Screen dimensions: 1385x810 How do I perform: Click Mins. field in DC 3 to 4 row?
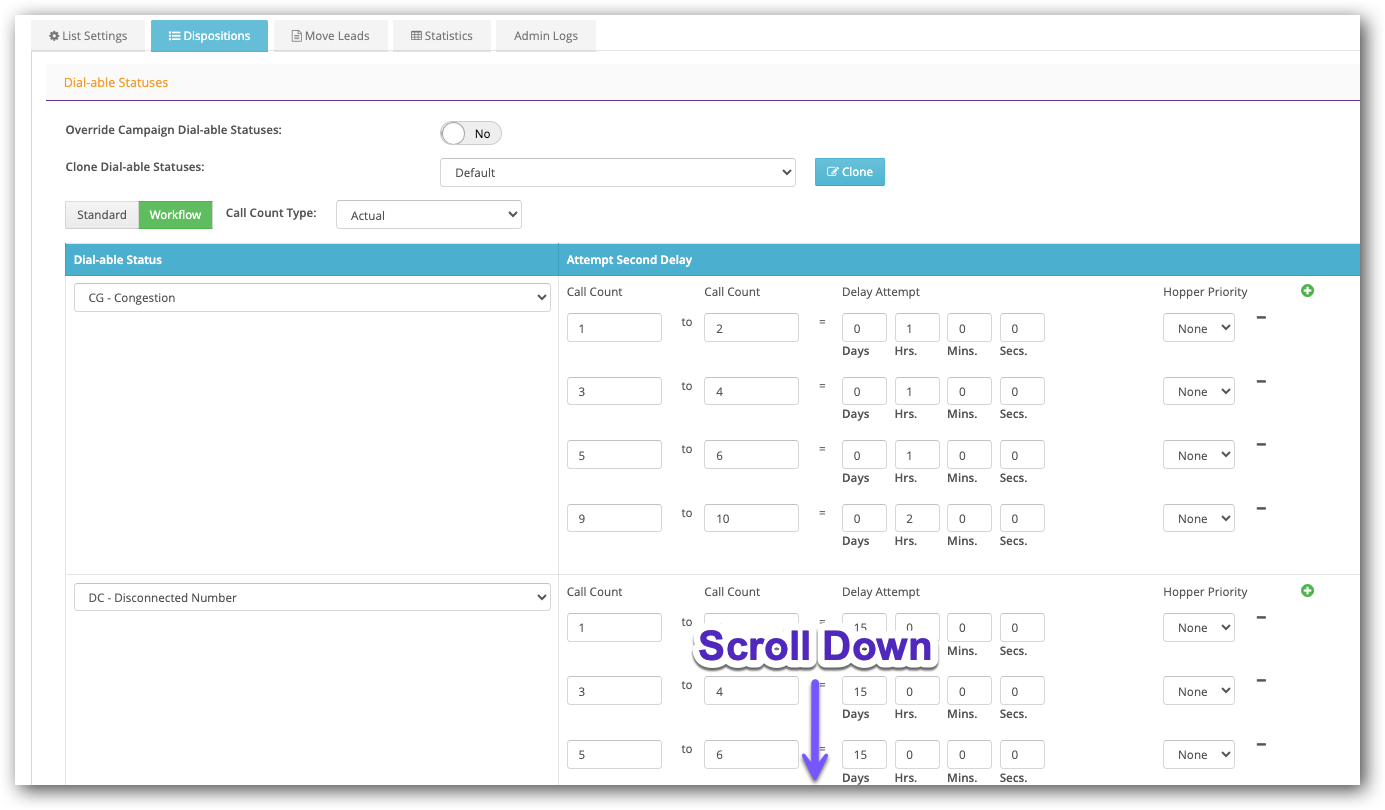[970, 691]
